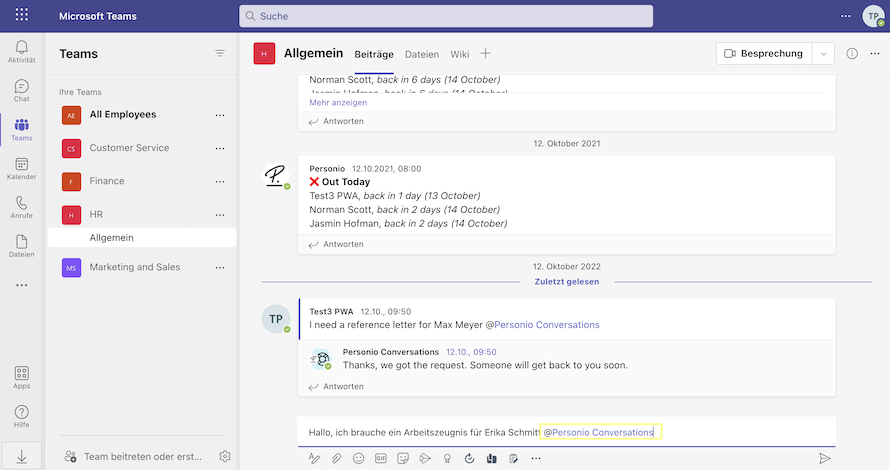The image size is (890, 470).
Task: Switch to the Wiki tab
Action: (460, 54)
